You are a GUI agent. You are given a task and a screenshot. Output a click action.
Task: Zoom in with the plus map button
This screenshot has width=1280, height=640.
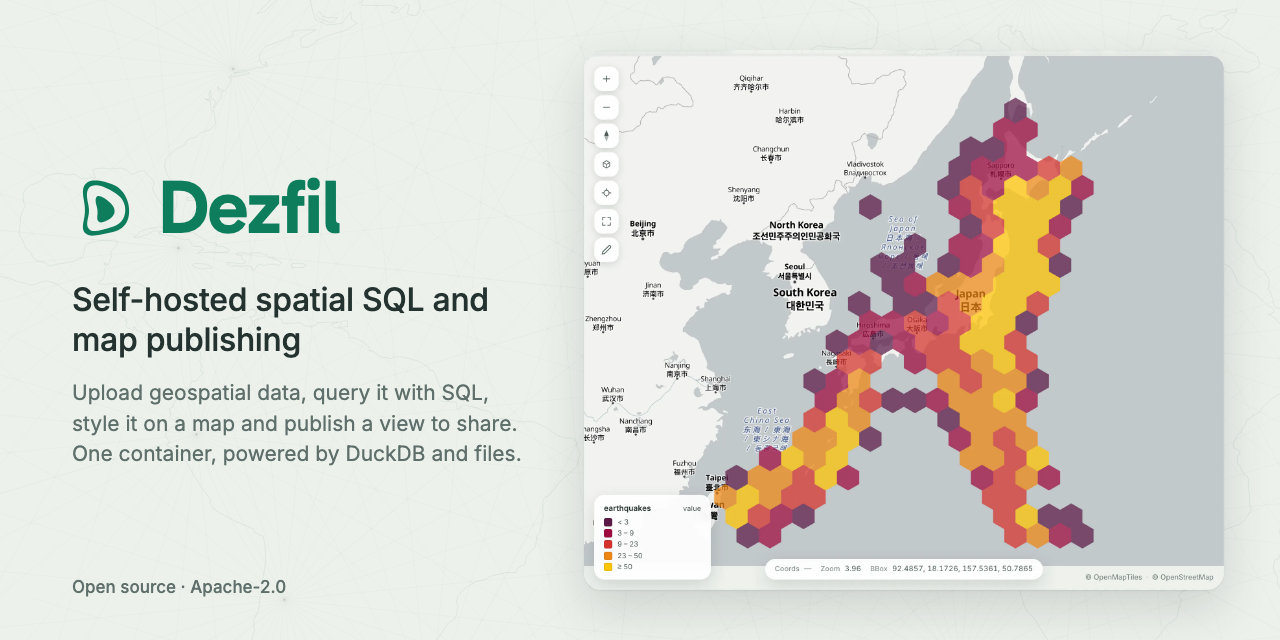tap(606, 78)
